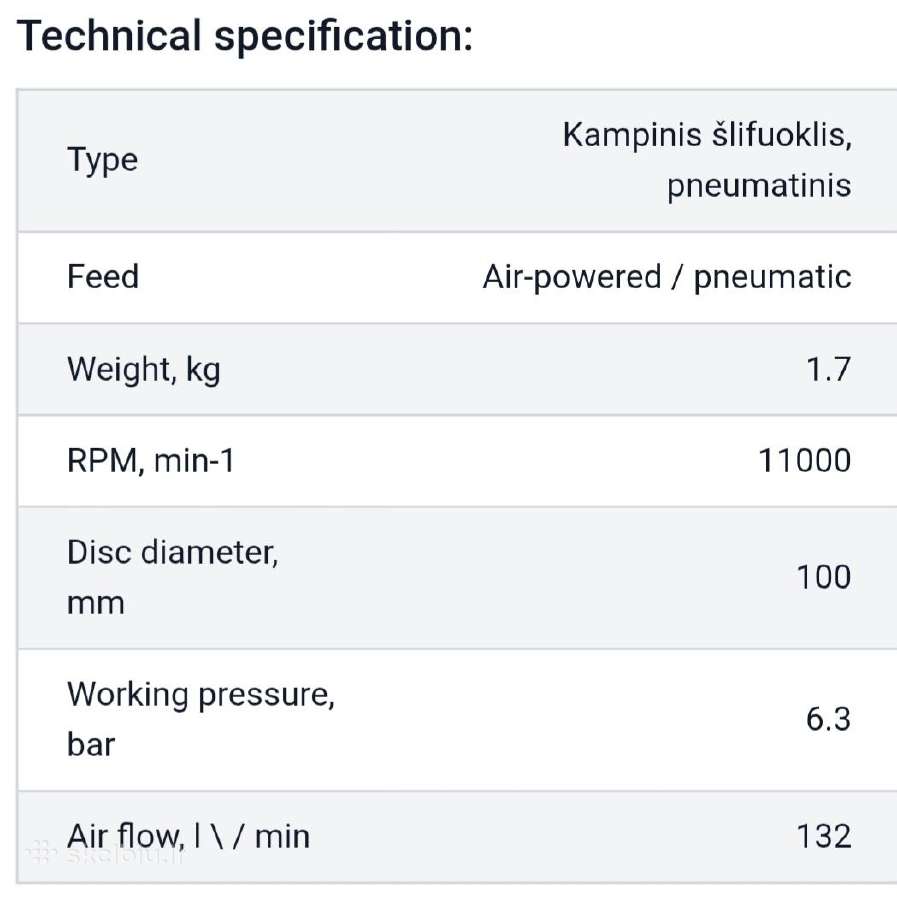Click the Air-powered / pneumatic value
This screenshot has height=900, width=897.
(x=667, y=278)
